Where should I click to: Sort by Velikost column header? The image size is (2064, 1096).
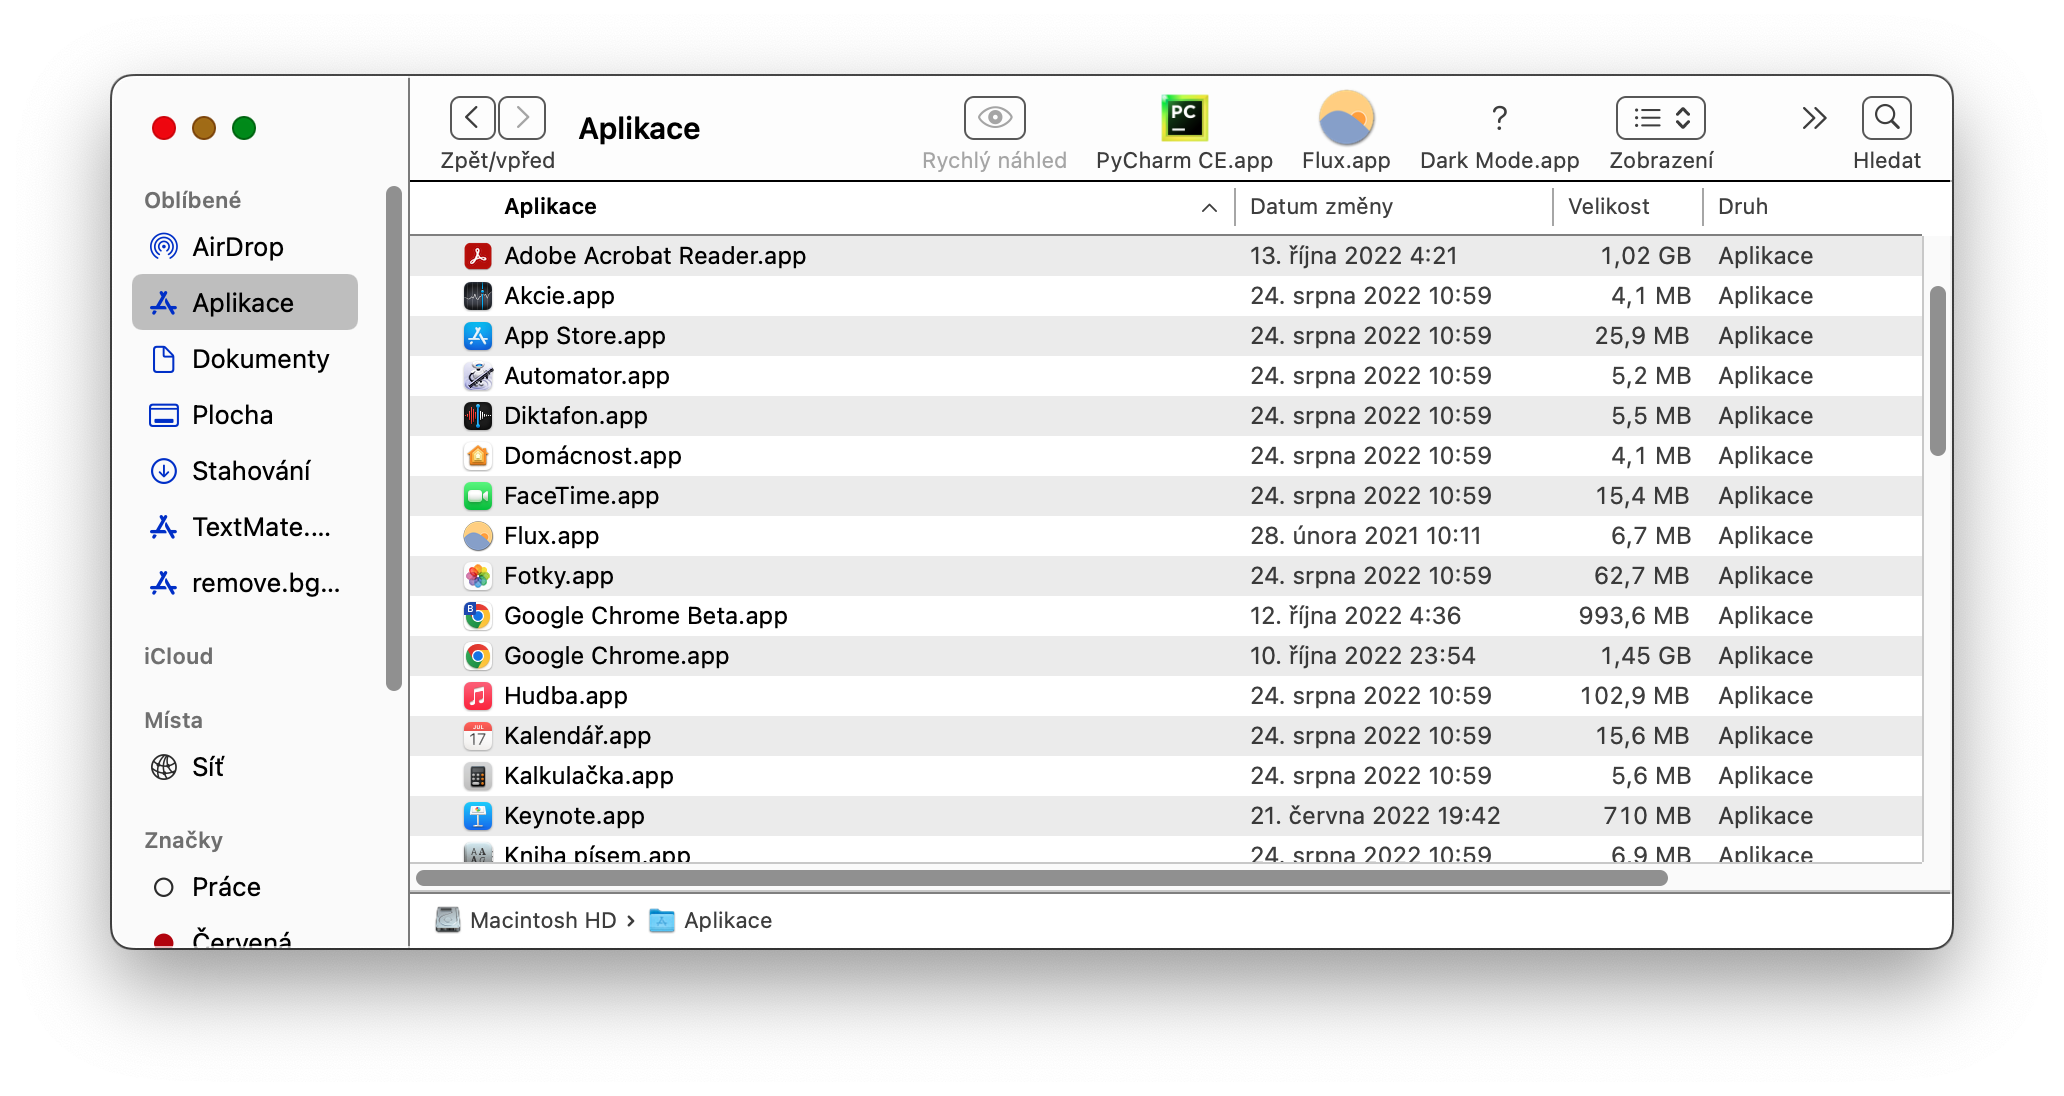[1608, 207]
